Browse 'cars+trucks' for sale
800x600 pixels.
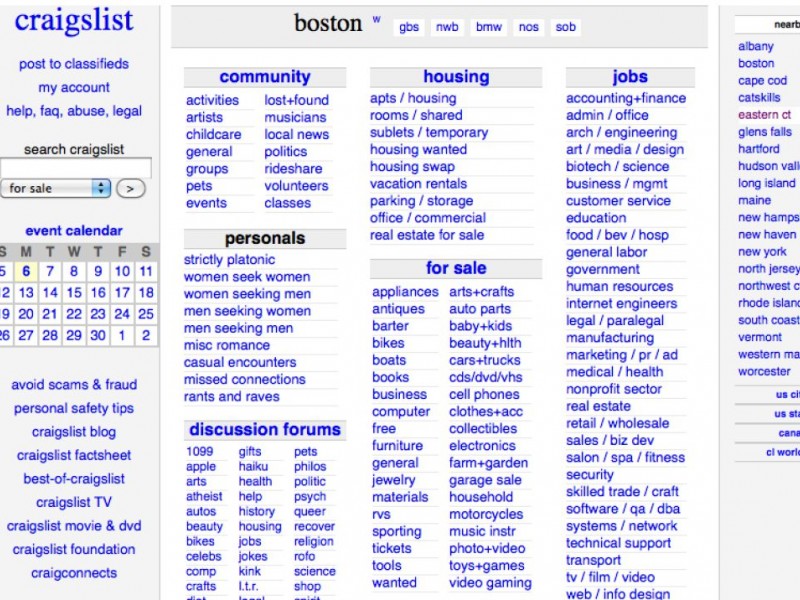pyautogui.click(x=485, y=360)
